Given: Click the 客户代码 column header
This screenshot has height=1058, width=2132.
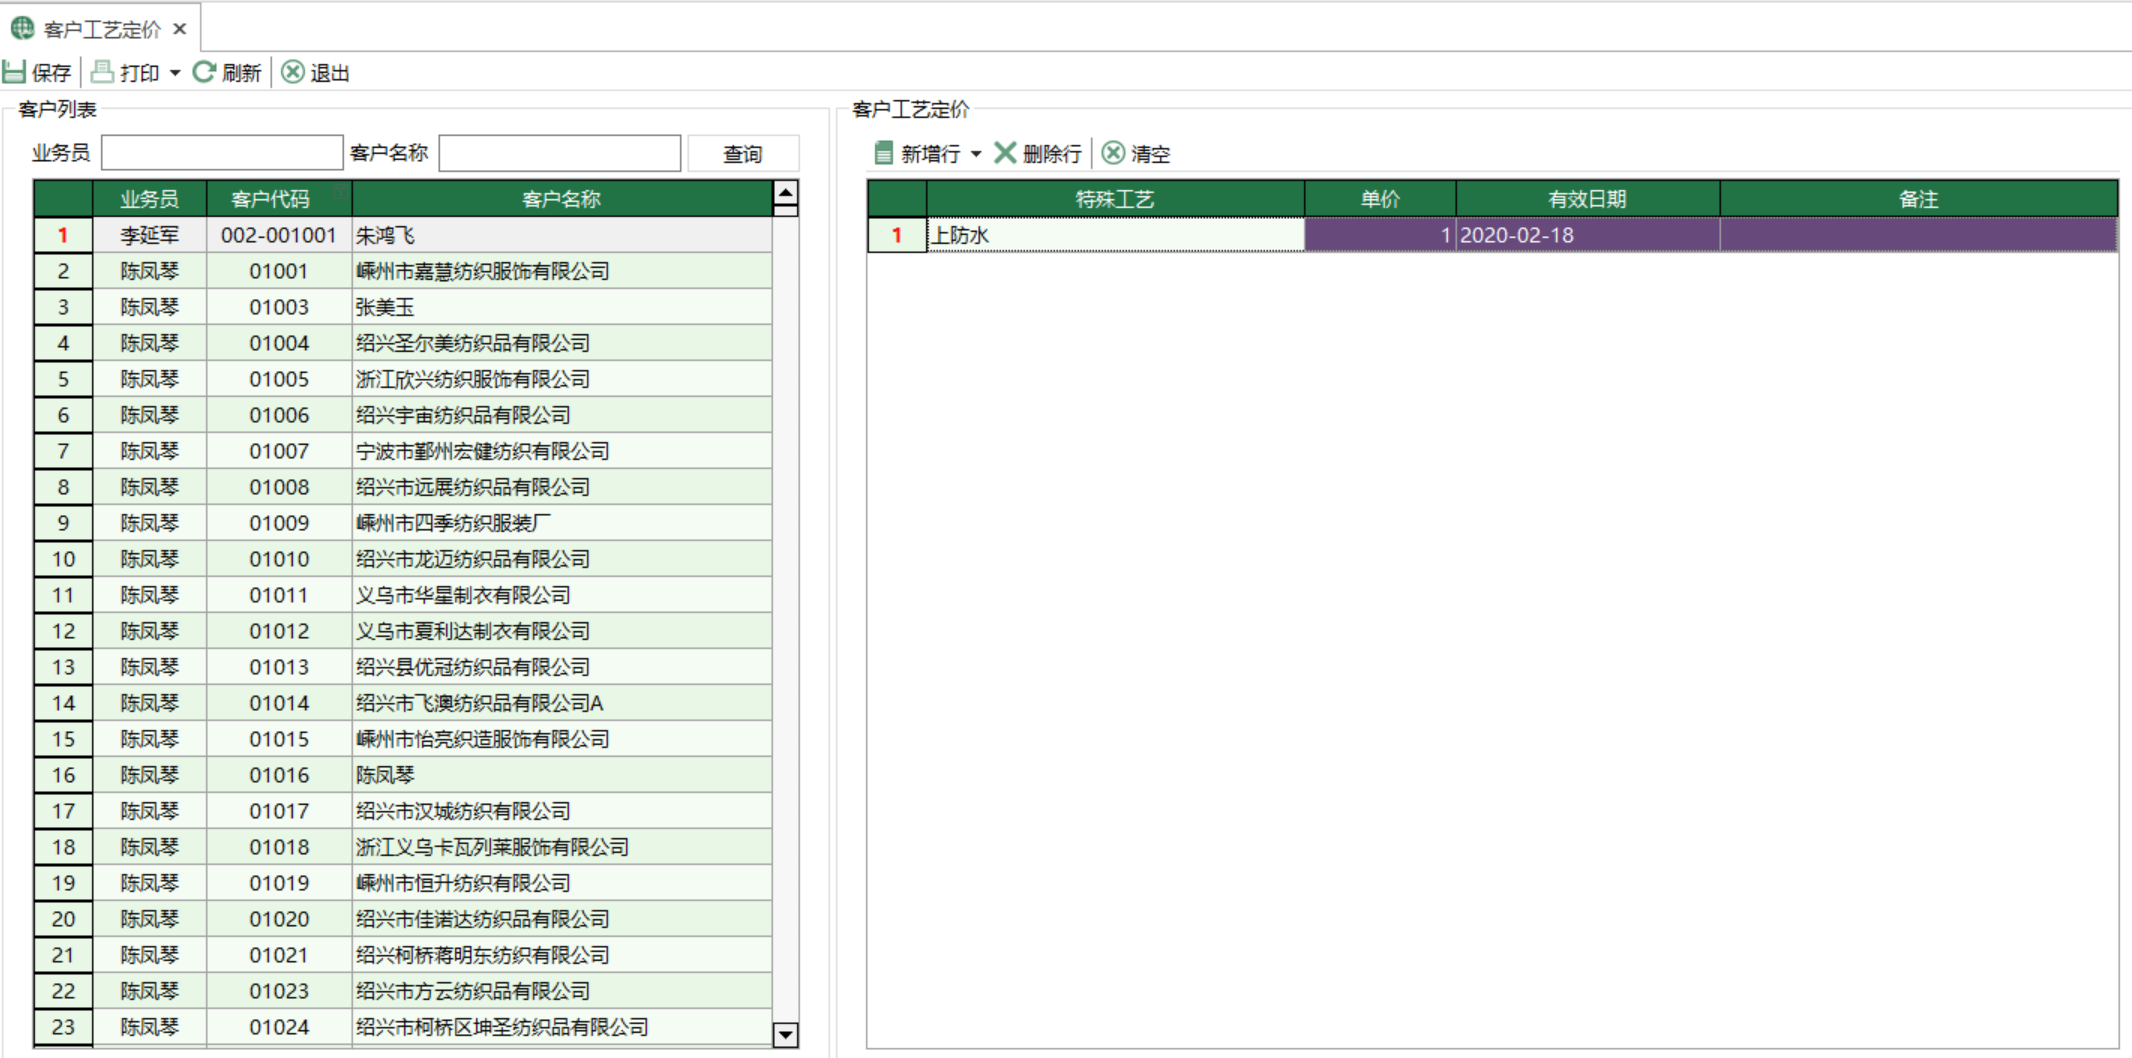Looking at the screenshot, I should (279, 199).
